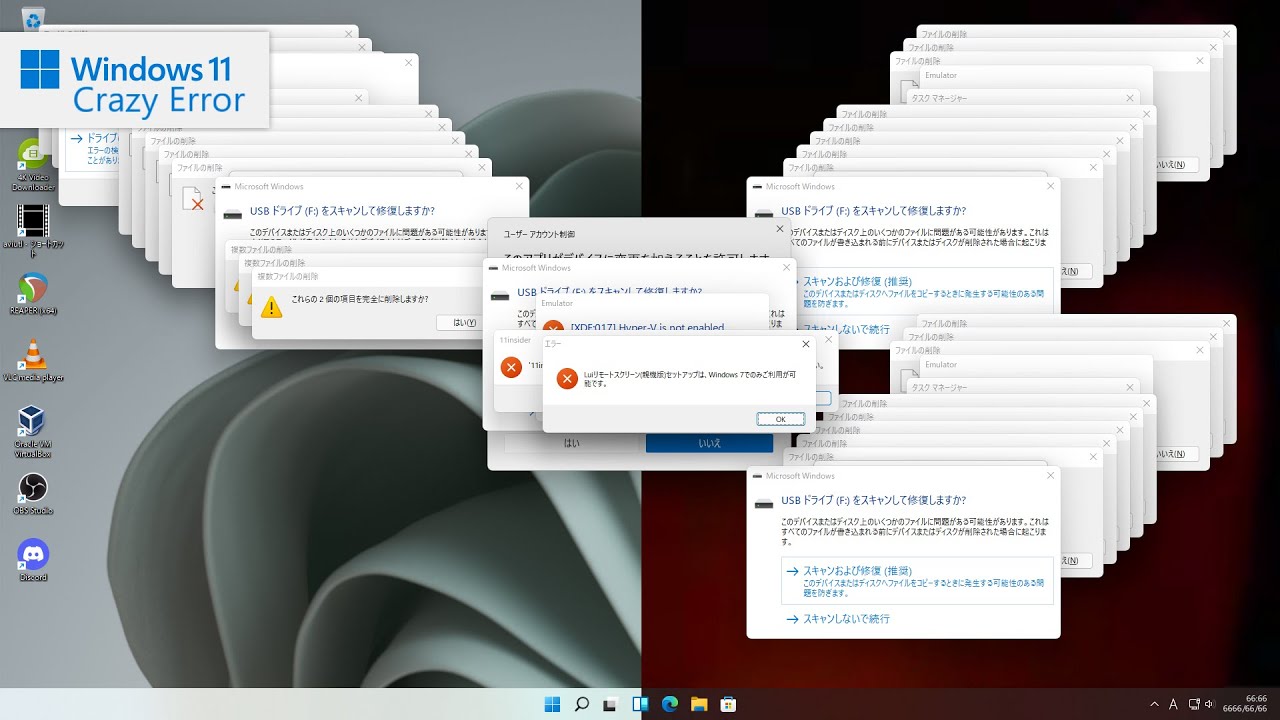Close the エラー dialog with X
1280x720 pixels.
click(806, 343)
